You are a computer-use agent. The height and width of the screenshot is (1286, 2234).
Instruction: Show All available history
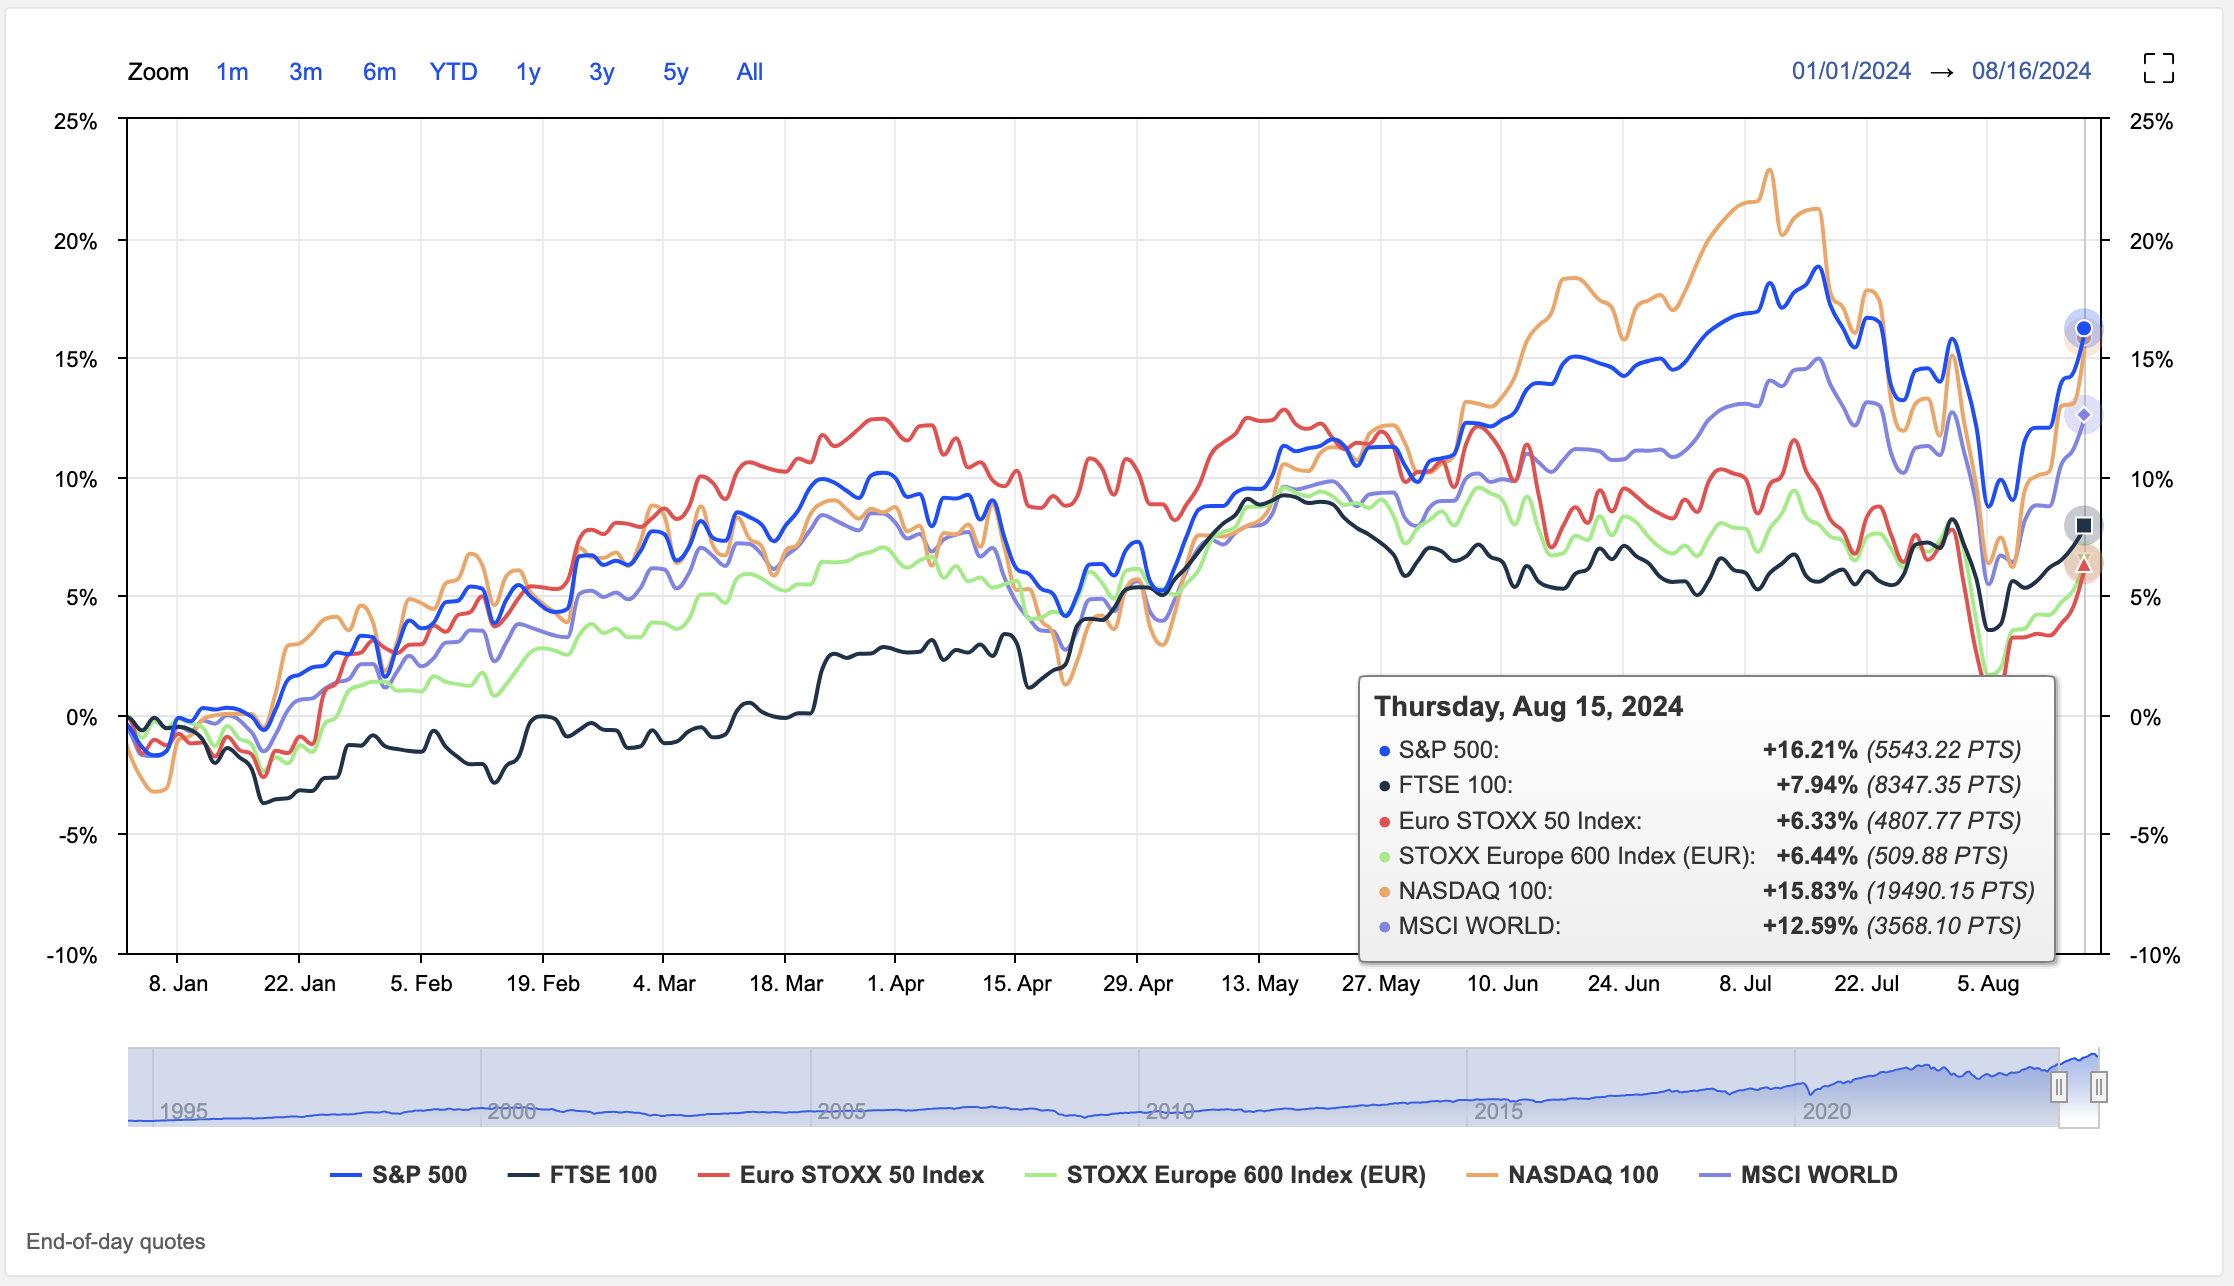click(750, 72)
